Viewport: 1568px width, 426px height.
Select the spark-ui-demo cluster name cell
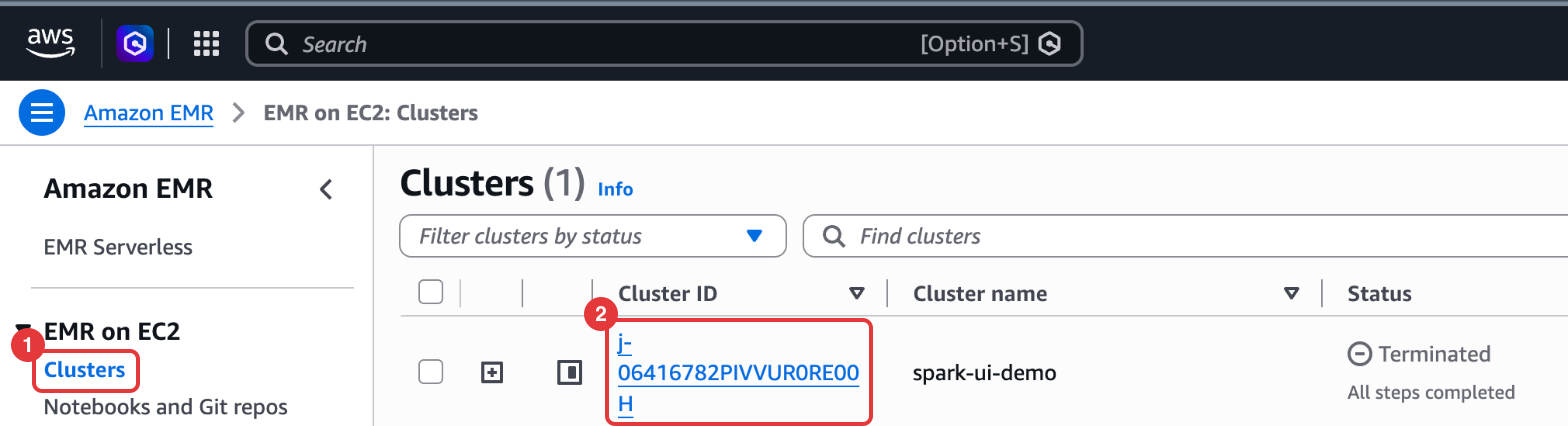tap(984, 373)
